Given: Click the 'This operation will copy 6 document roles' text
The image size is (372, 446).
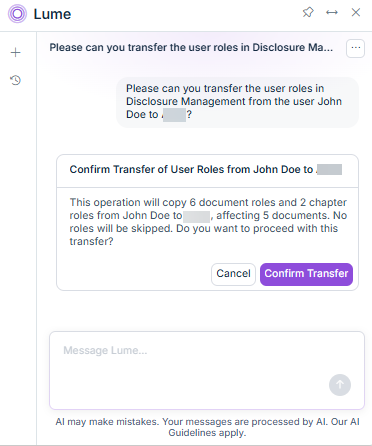Looking at the screenshot, I should (208, 222).
